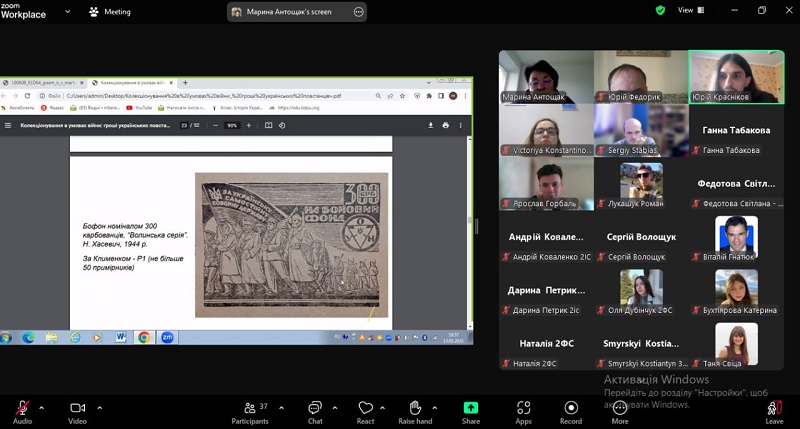This screenshot has width=800, height=429.
Task: Select Юрій Федорик video tile
Action: [x=641, y=77]
